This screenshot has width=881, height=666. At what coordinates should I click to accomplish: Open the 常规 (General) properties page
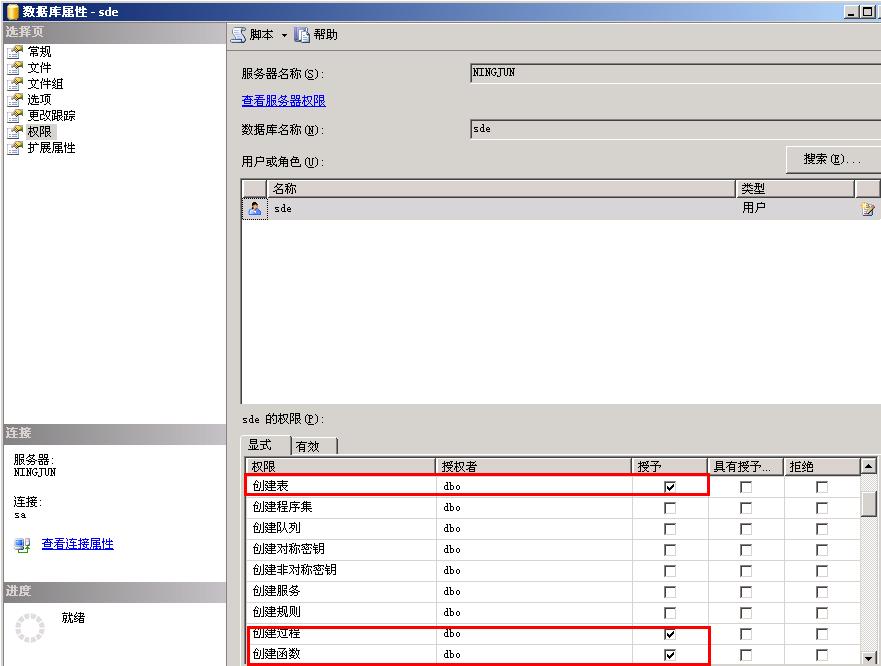click(x=47, y=51)
